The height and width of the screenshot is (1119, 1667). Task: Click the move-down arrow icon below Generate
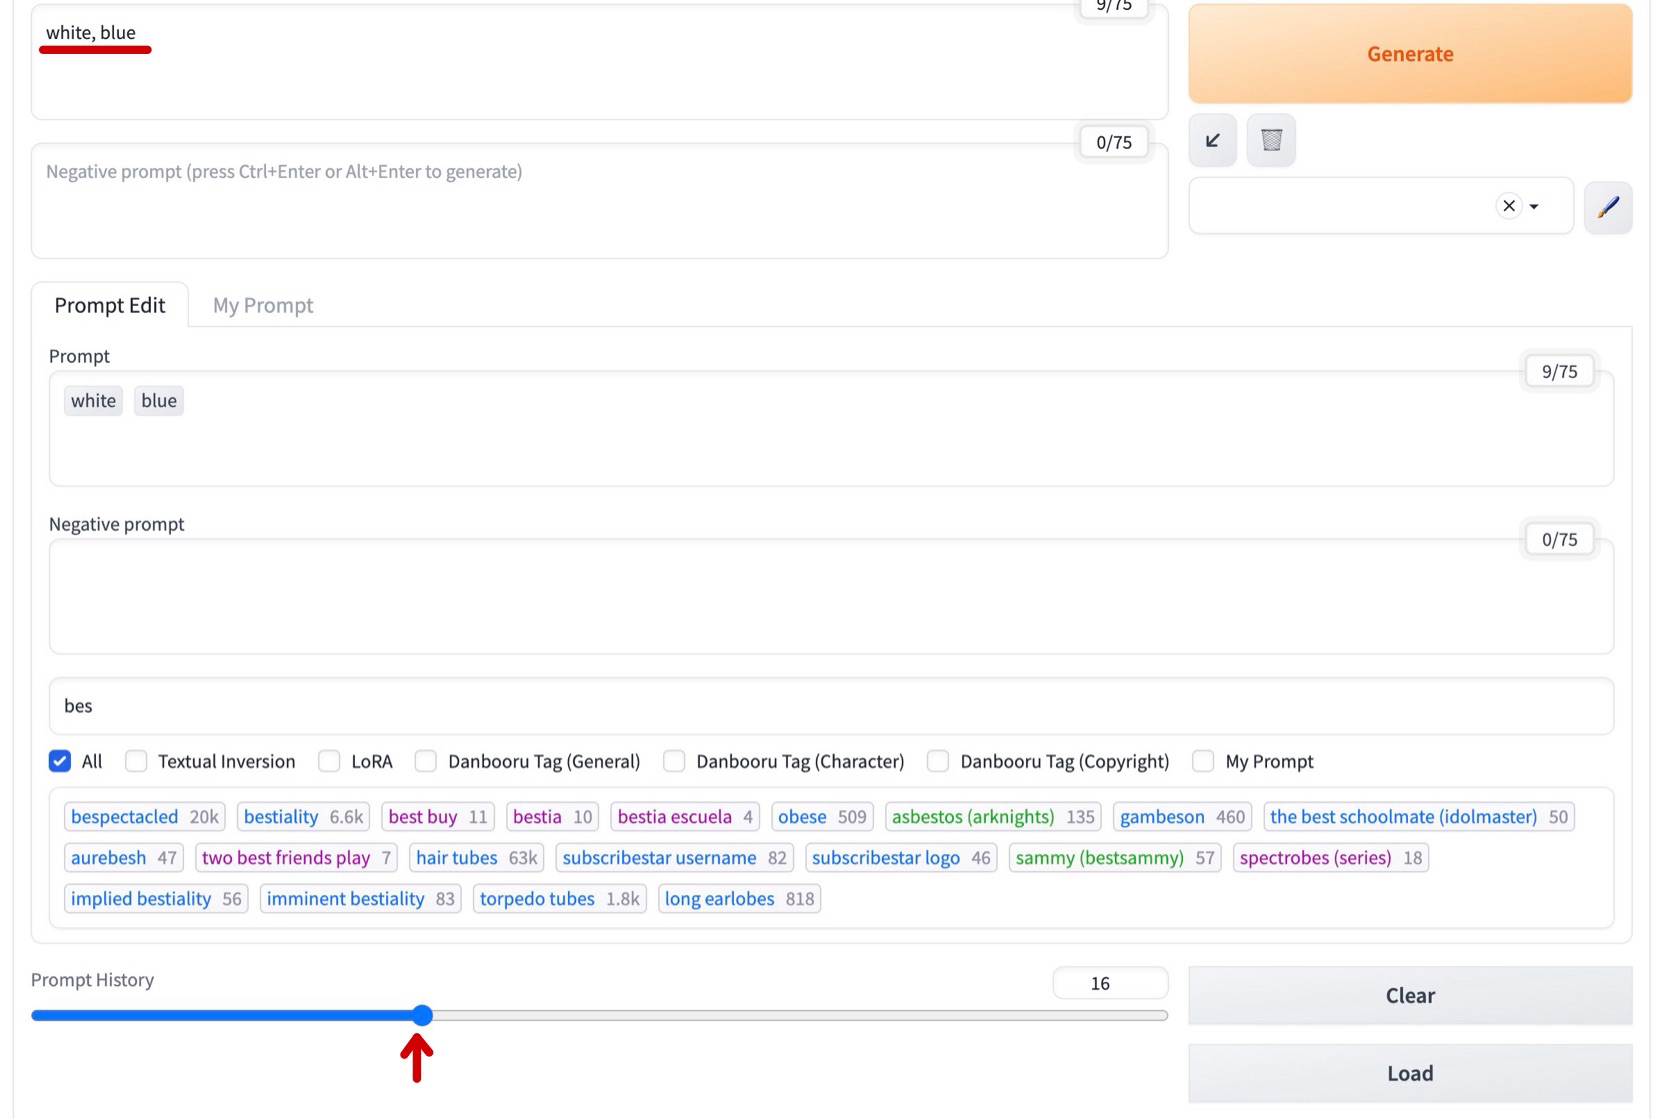[x=1211, y=140]
